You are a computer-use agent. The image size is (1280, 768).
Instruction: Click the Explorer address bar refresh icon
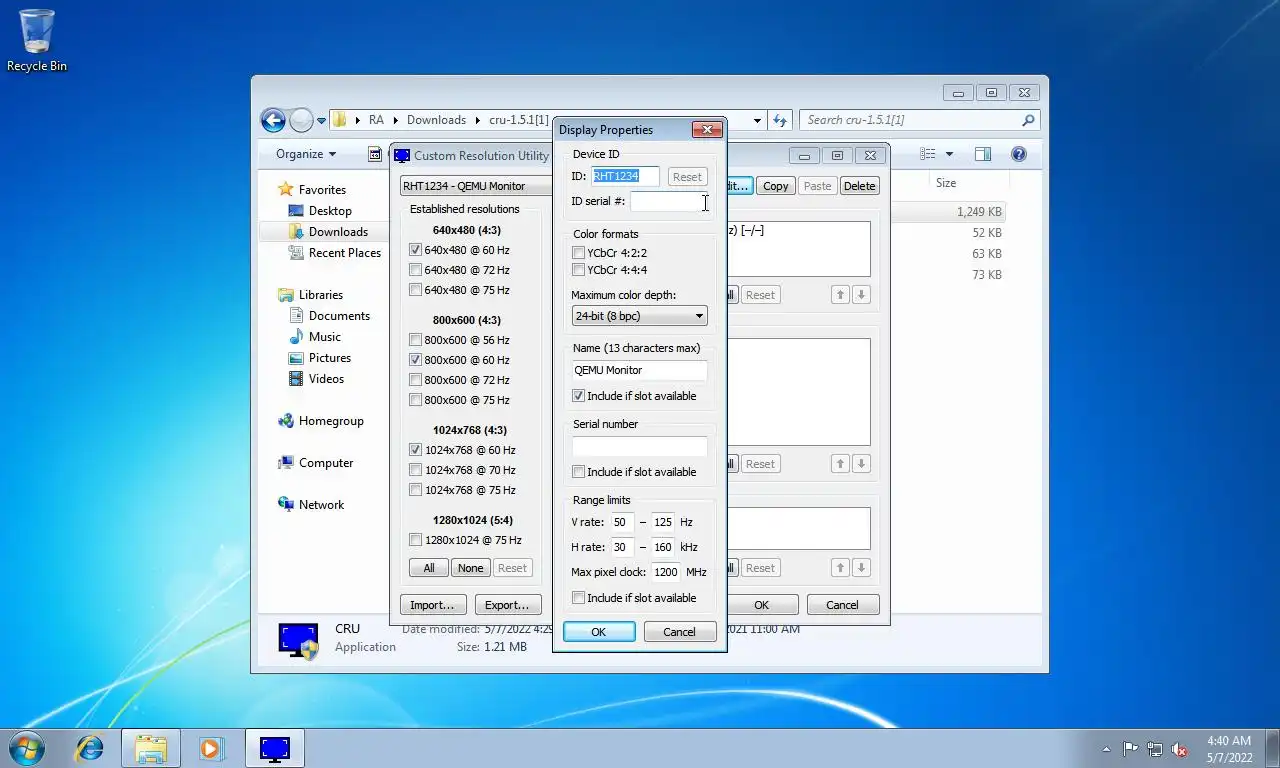coord(780,120)
